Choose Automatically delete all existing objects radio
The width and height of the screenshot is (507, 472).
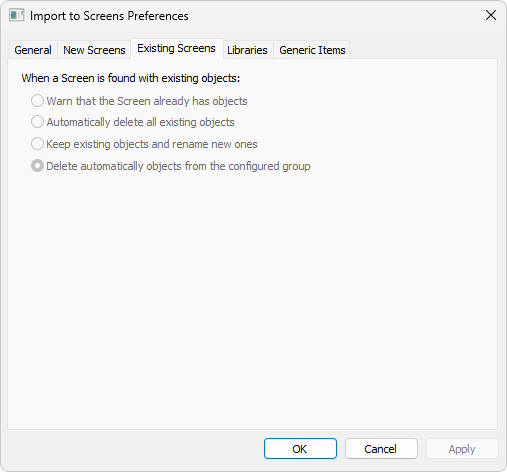[x=37, y=122]
